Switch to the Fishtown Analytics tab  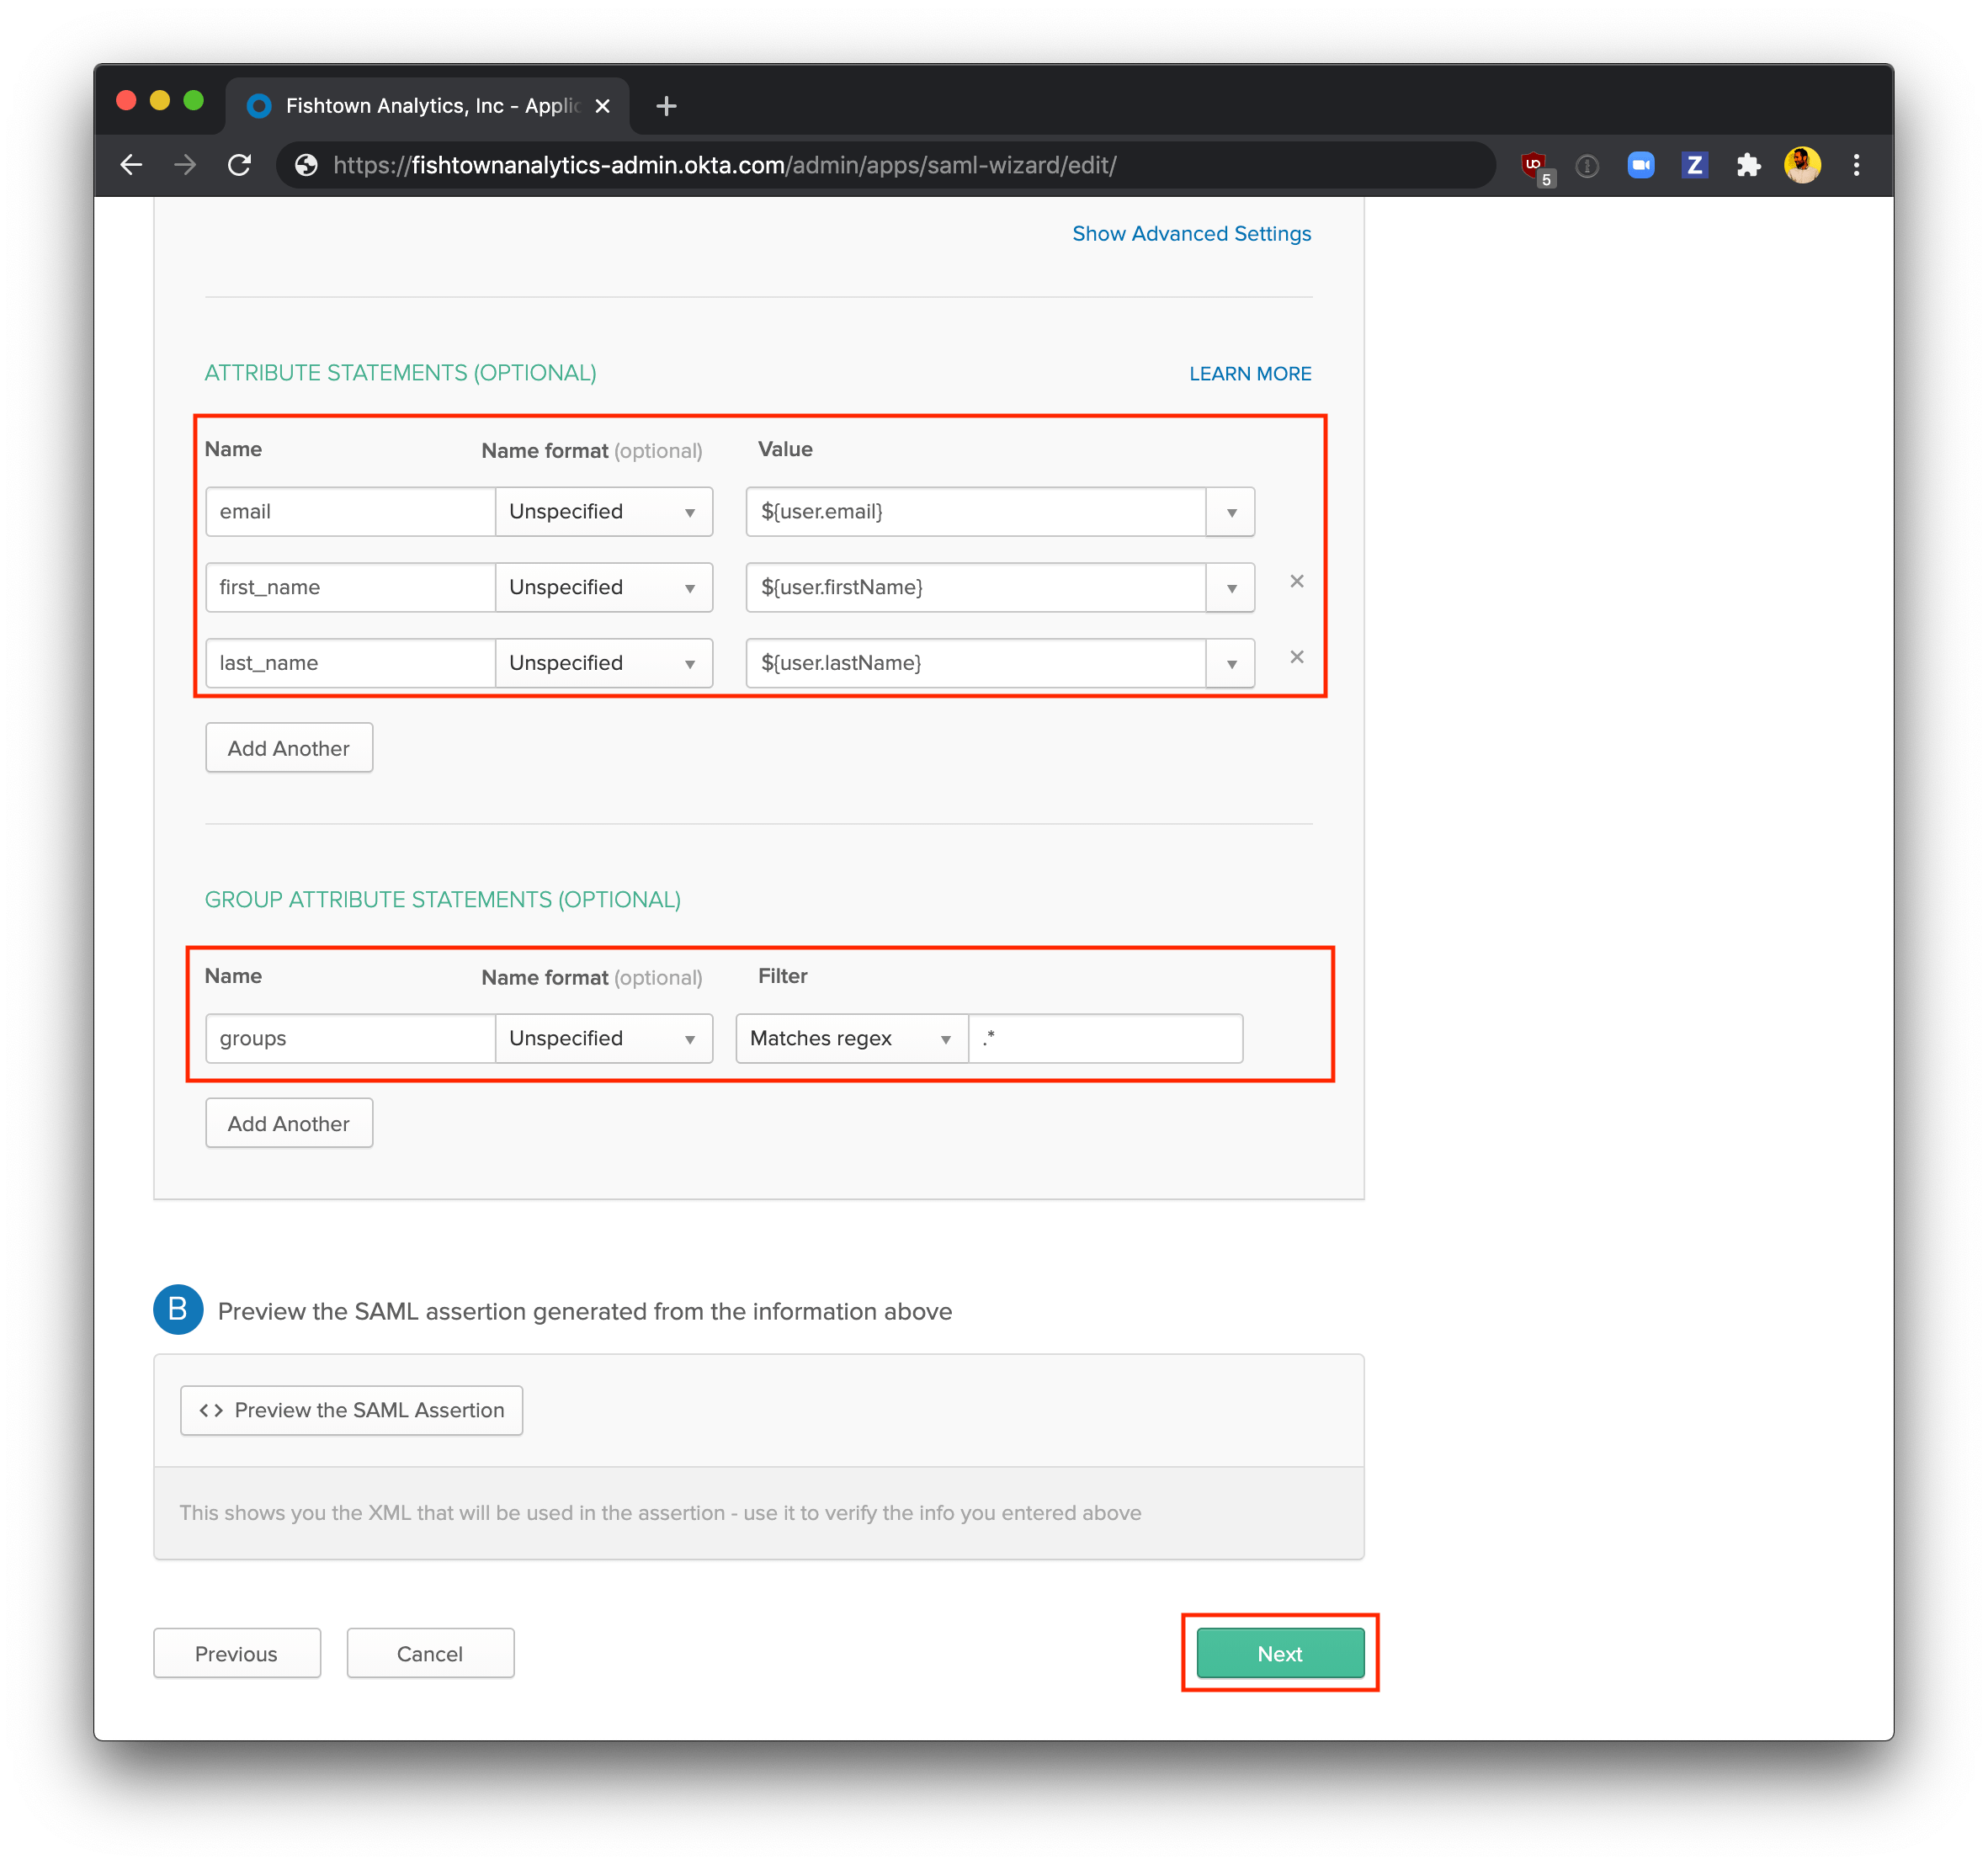(420, 105)
